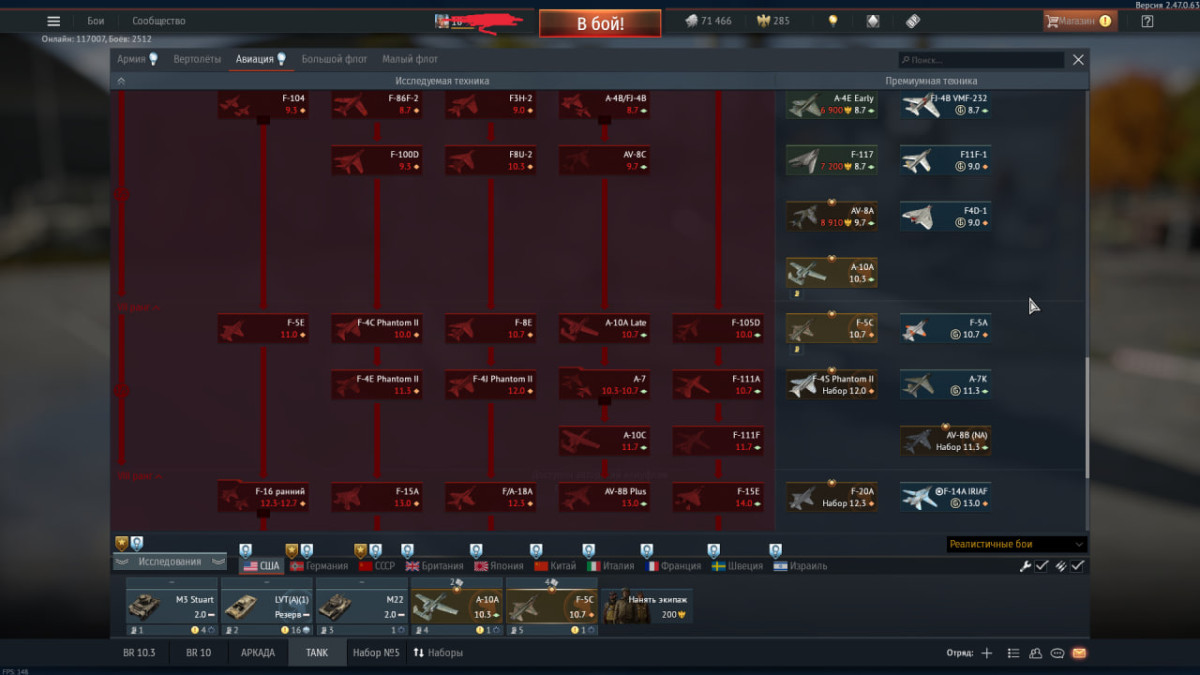Select the LVT(A)(1) crew slot
This screenshot has width=1200, height=675.
click(266, 607)
